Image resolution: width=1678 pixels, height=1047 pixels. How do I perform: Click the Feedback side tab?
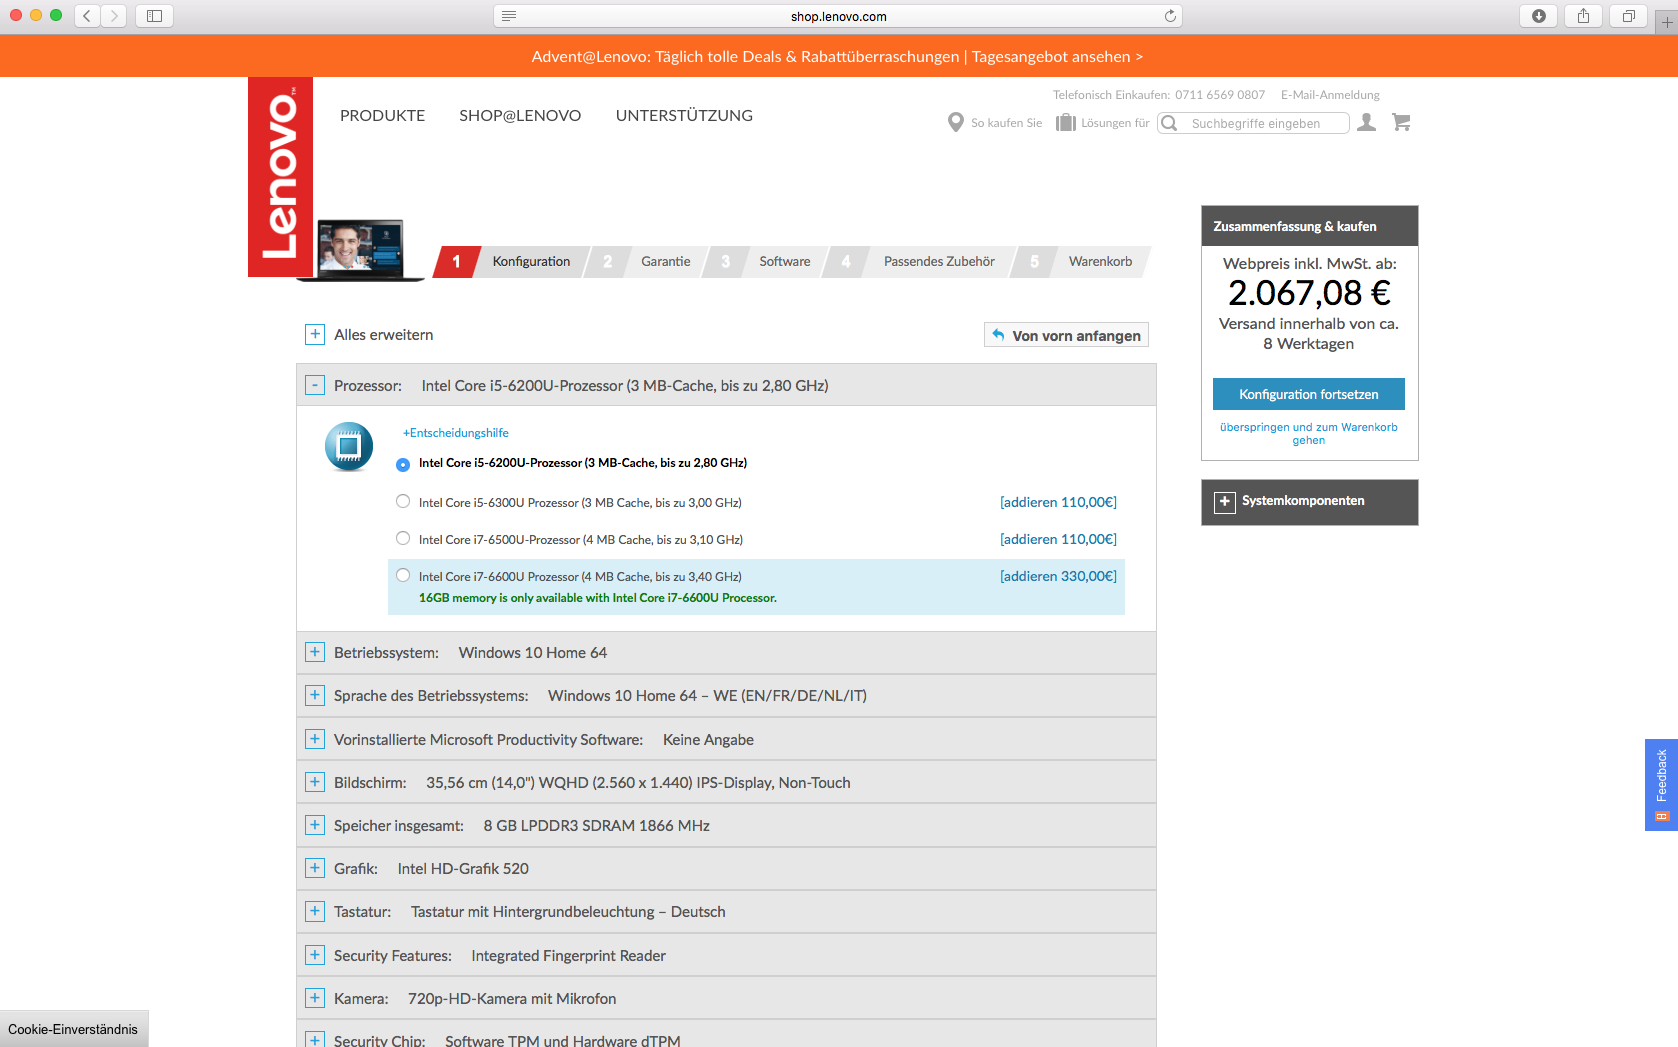(1661, 785)
